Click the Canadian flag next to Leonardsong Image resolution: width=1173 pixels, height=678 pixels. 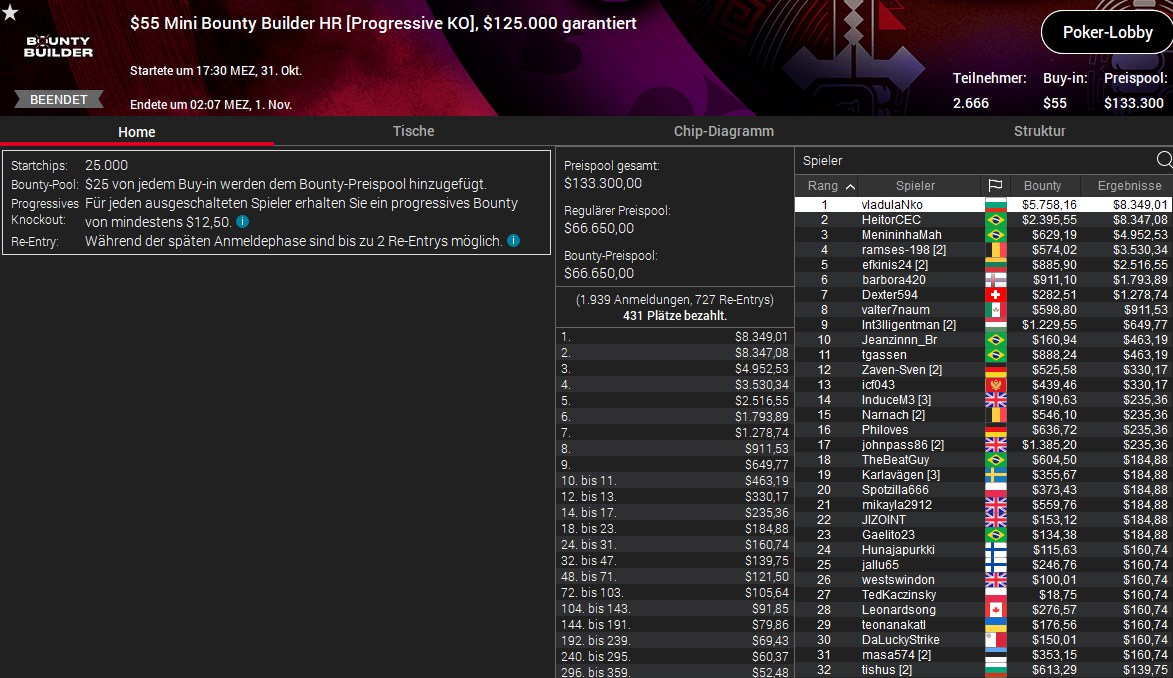click(995, 610)
